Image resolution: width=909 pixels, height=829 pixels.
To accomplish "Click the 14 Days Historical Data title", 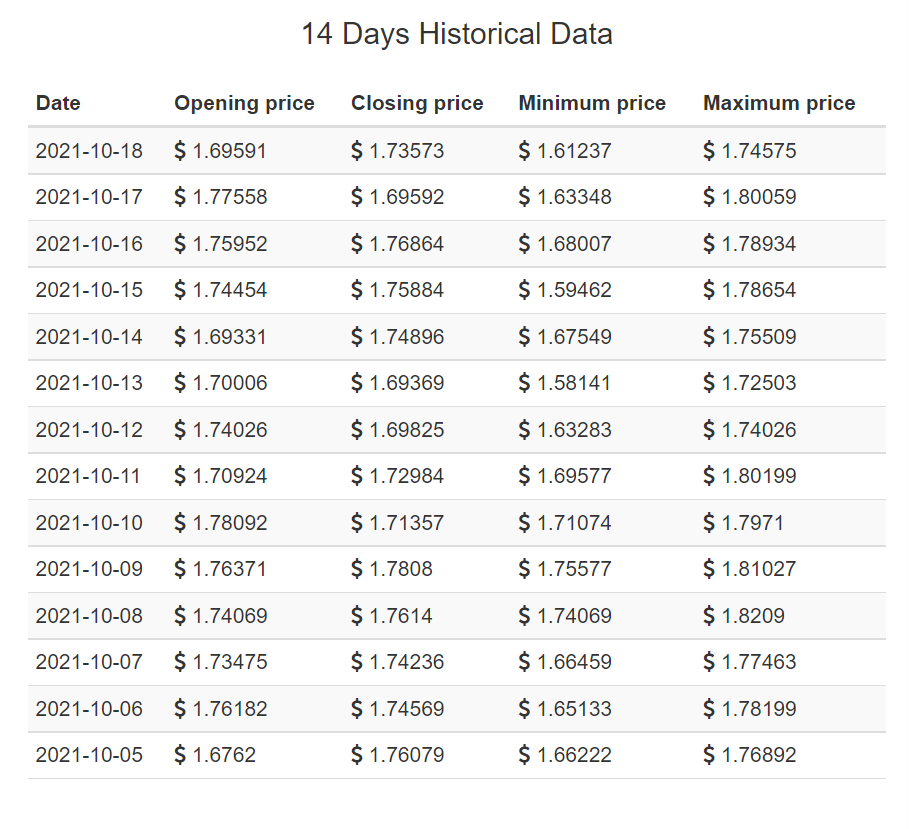I will point(457,34).
